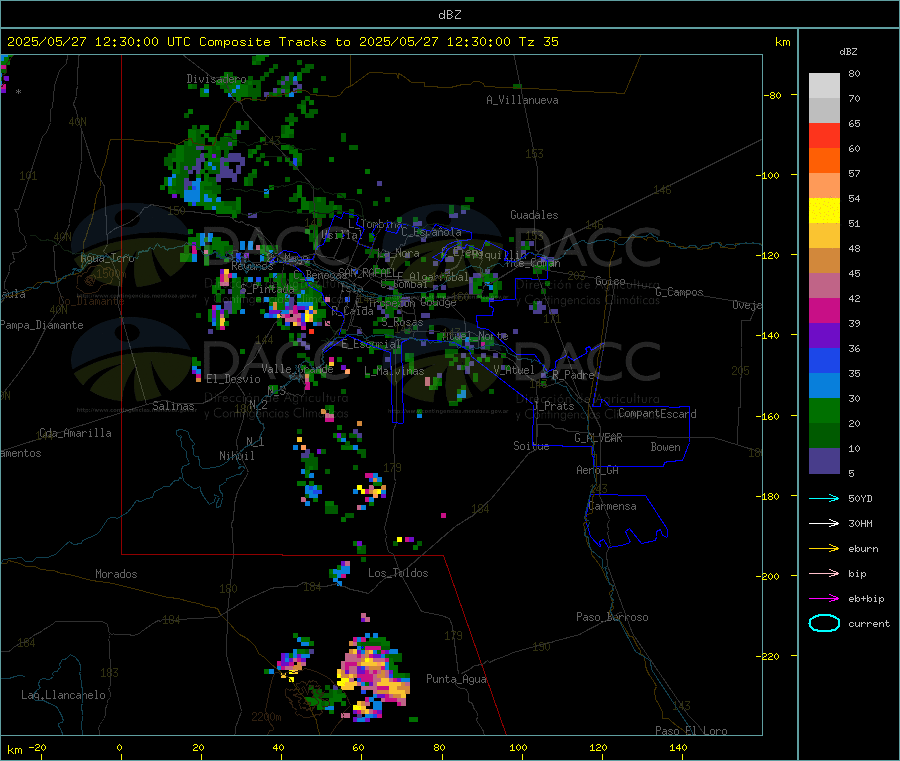Click the 'Cda_Amarilla' map label
Viewport: 900px width, 761px height.
point(75,433)
